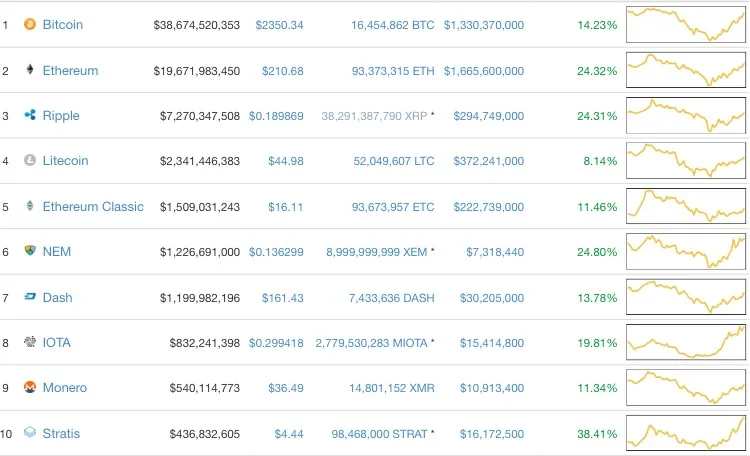The image size is (750, 456).
Task: Click the Ripple logo icon
Action: pos(30,115)
